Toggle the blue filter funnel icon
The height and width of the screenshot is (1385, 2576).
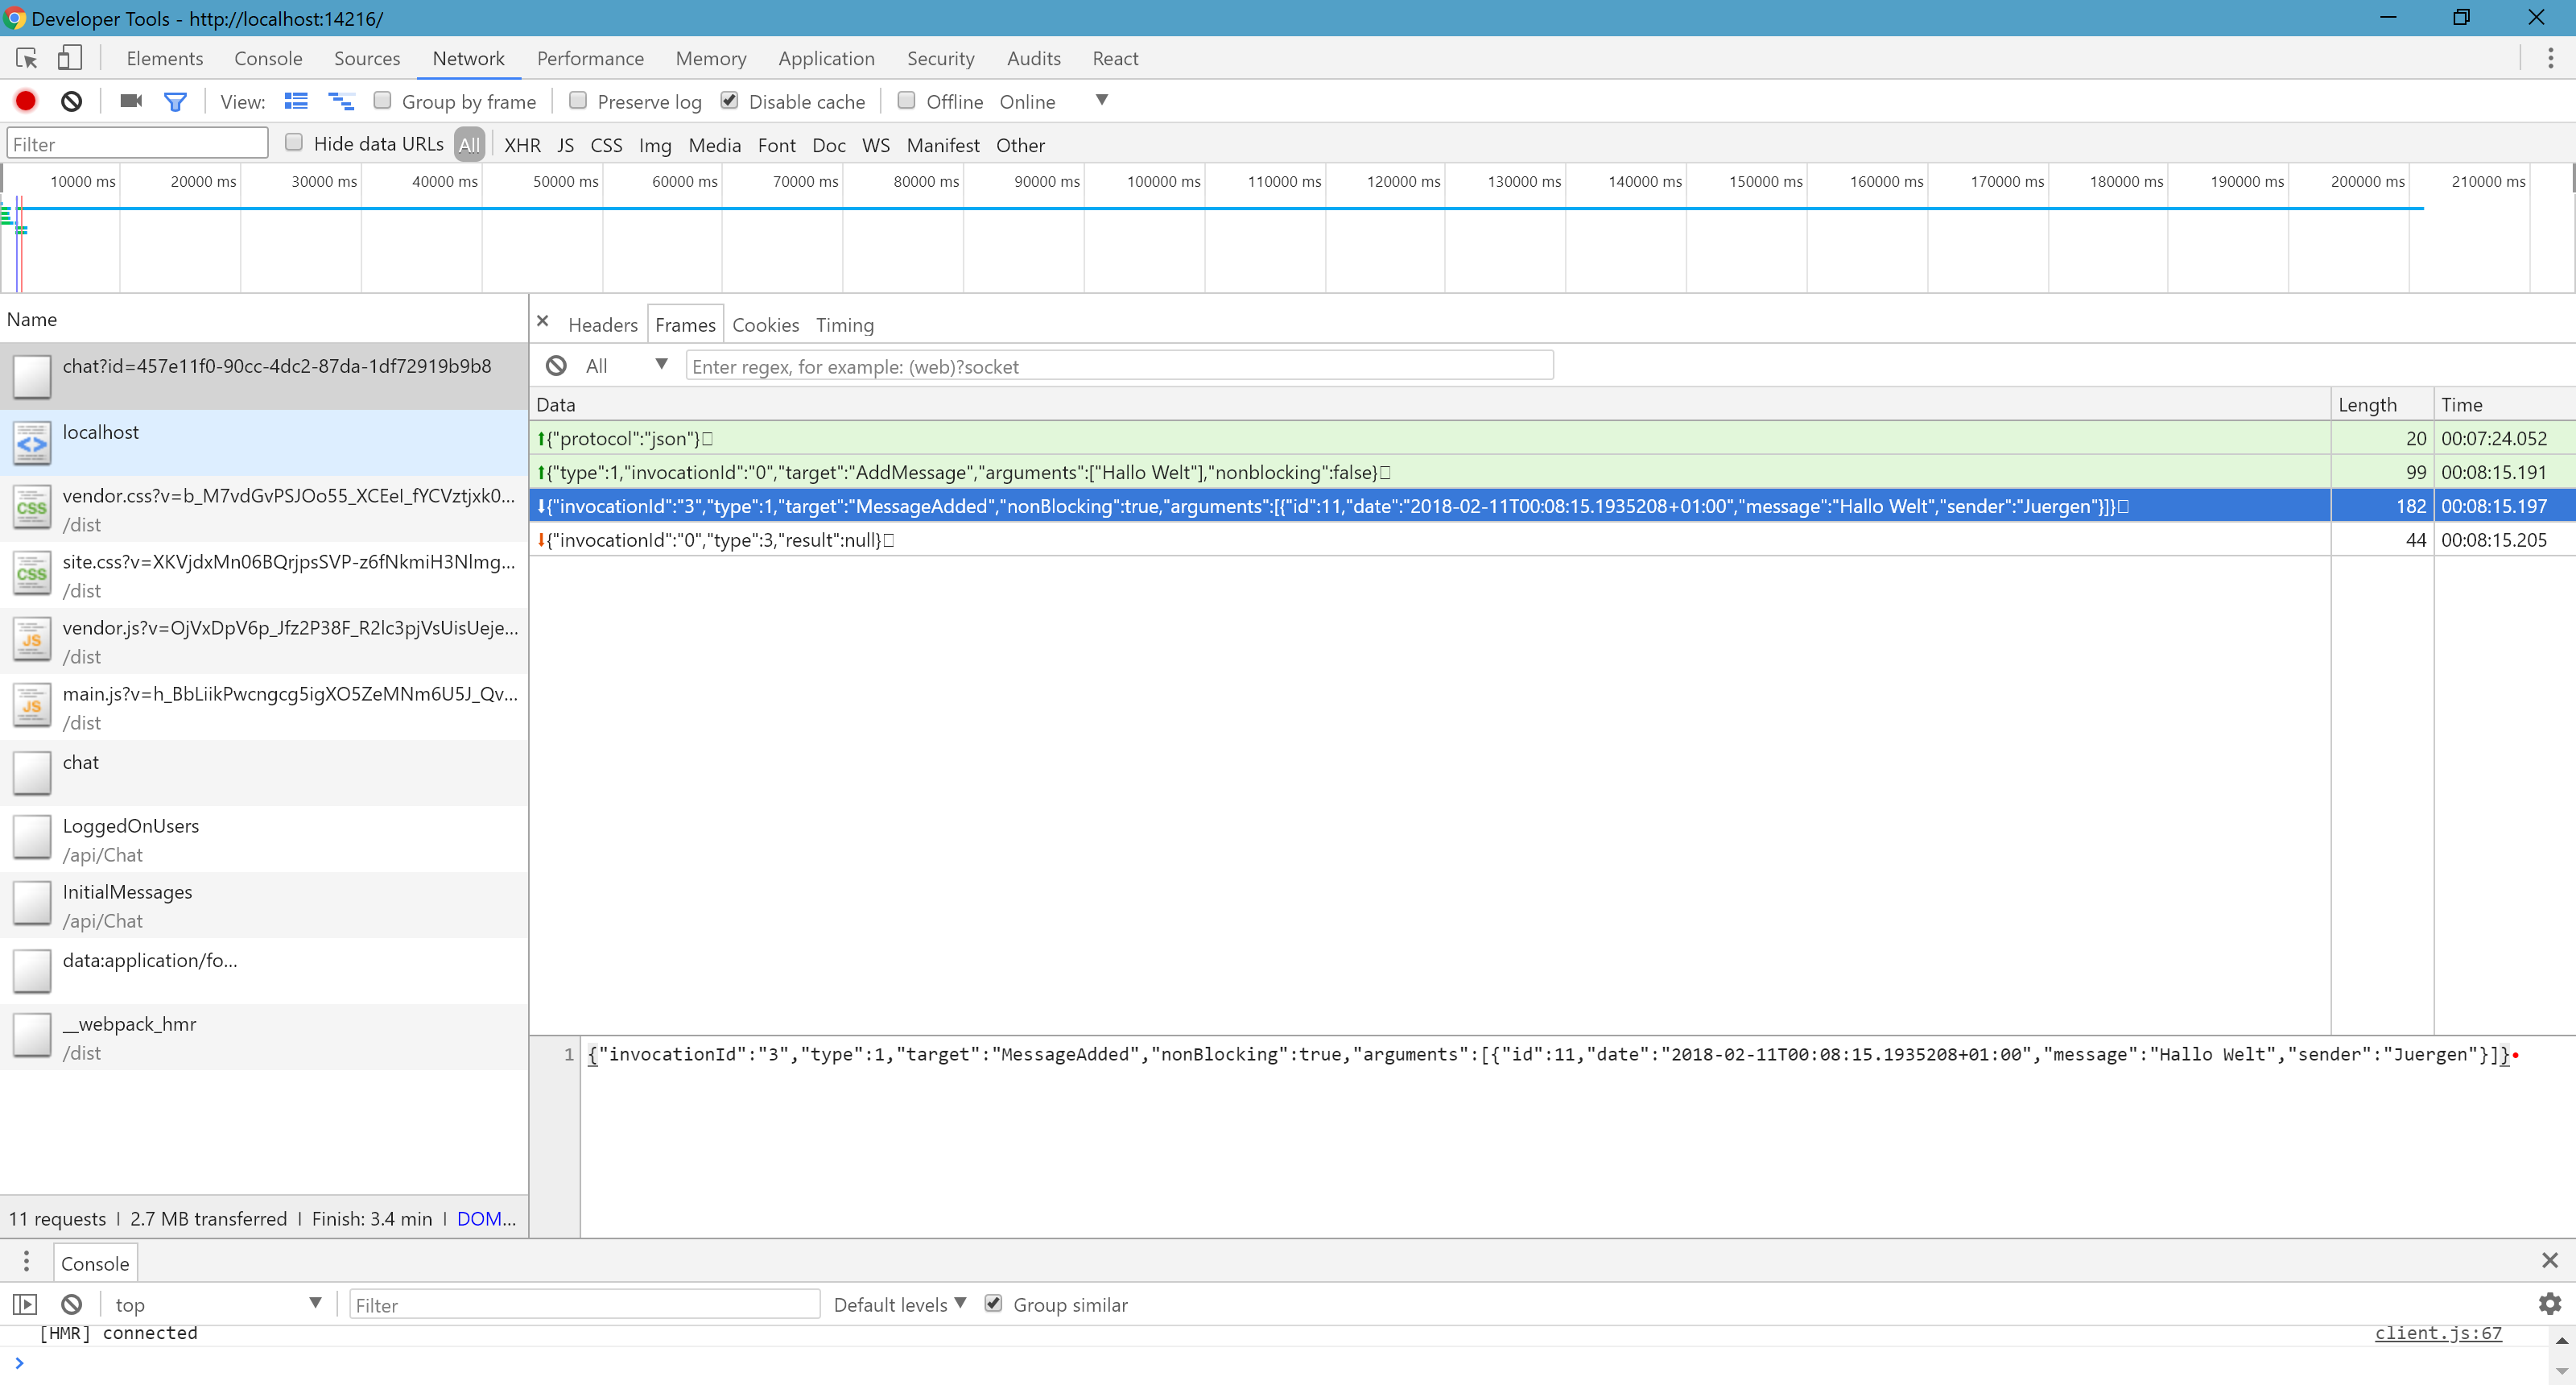175,101
